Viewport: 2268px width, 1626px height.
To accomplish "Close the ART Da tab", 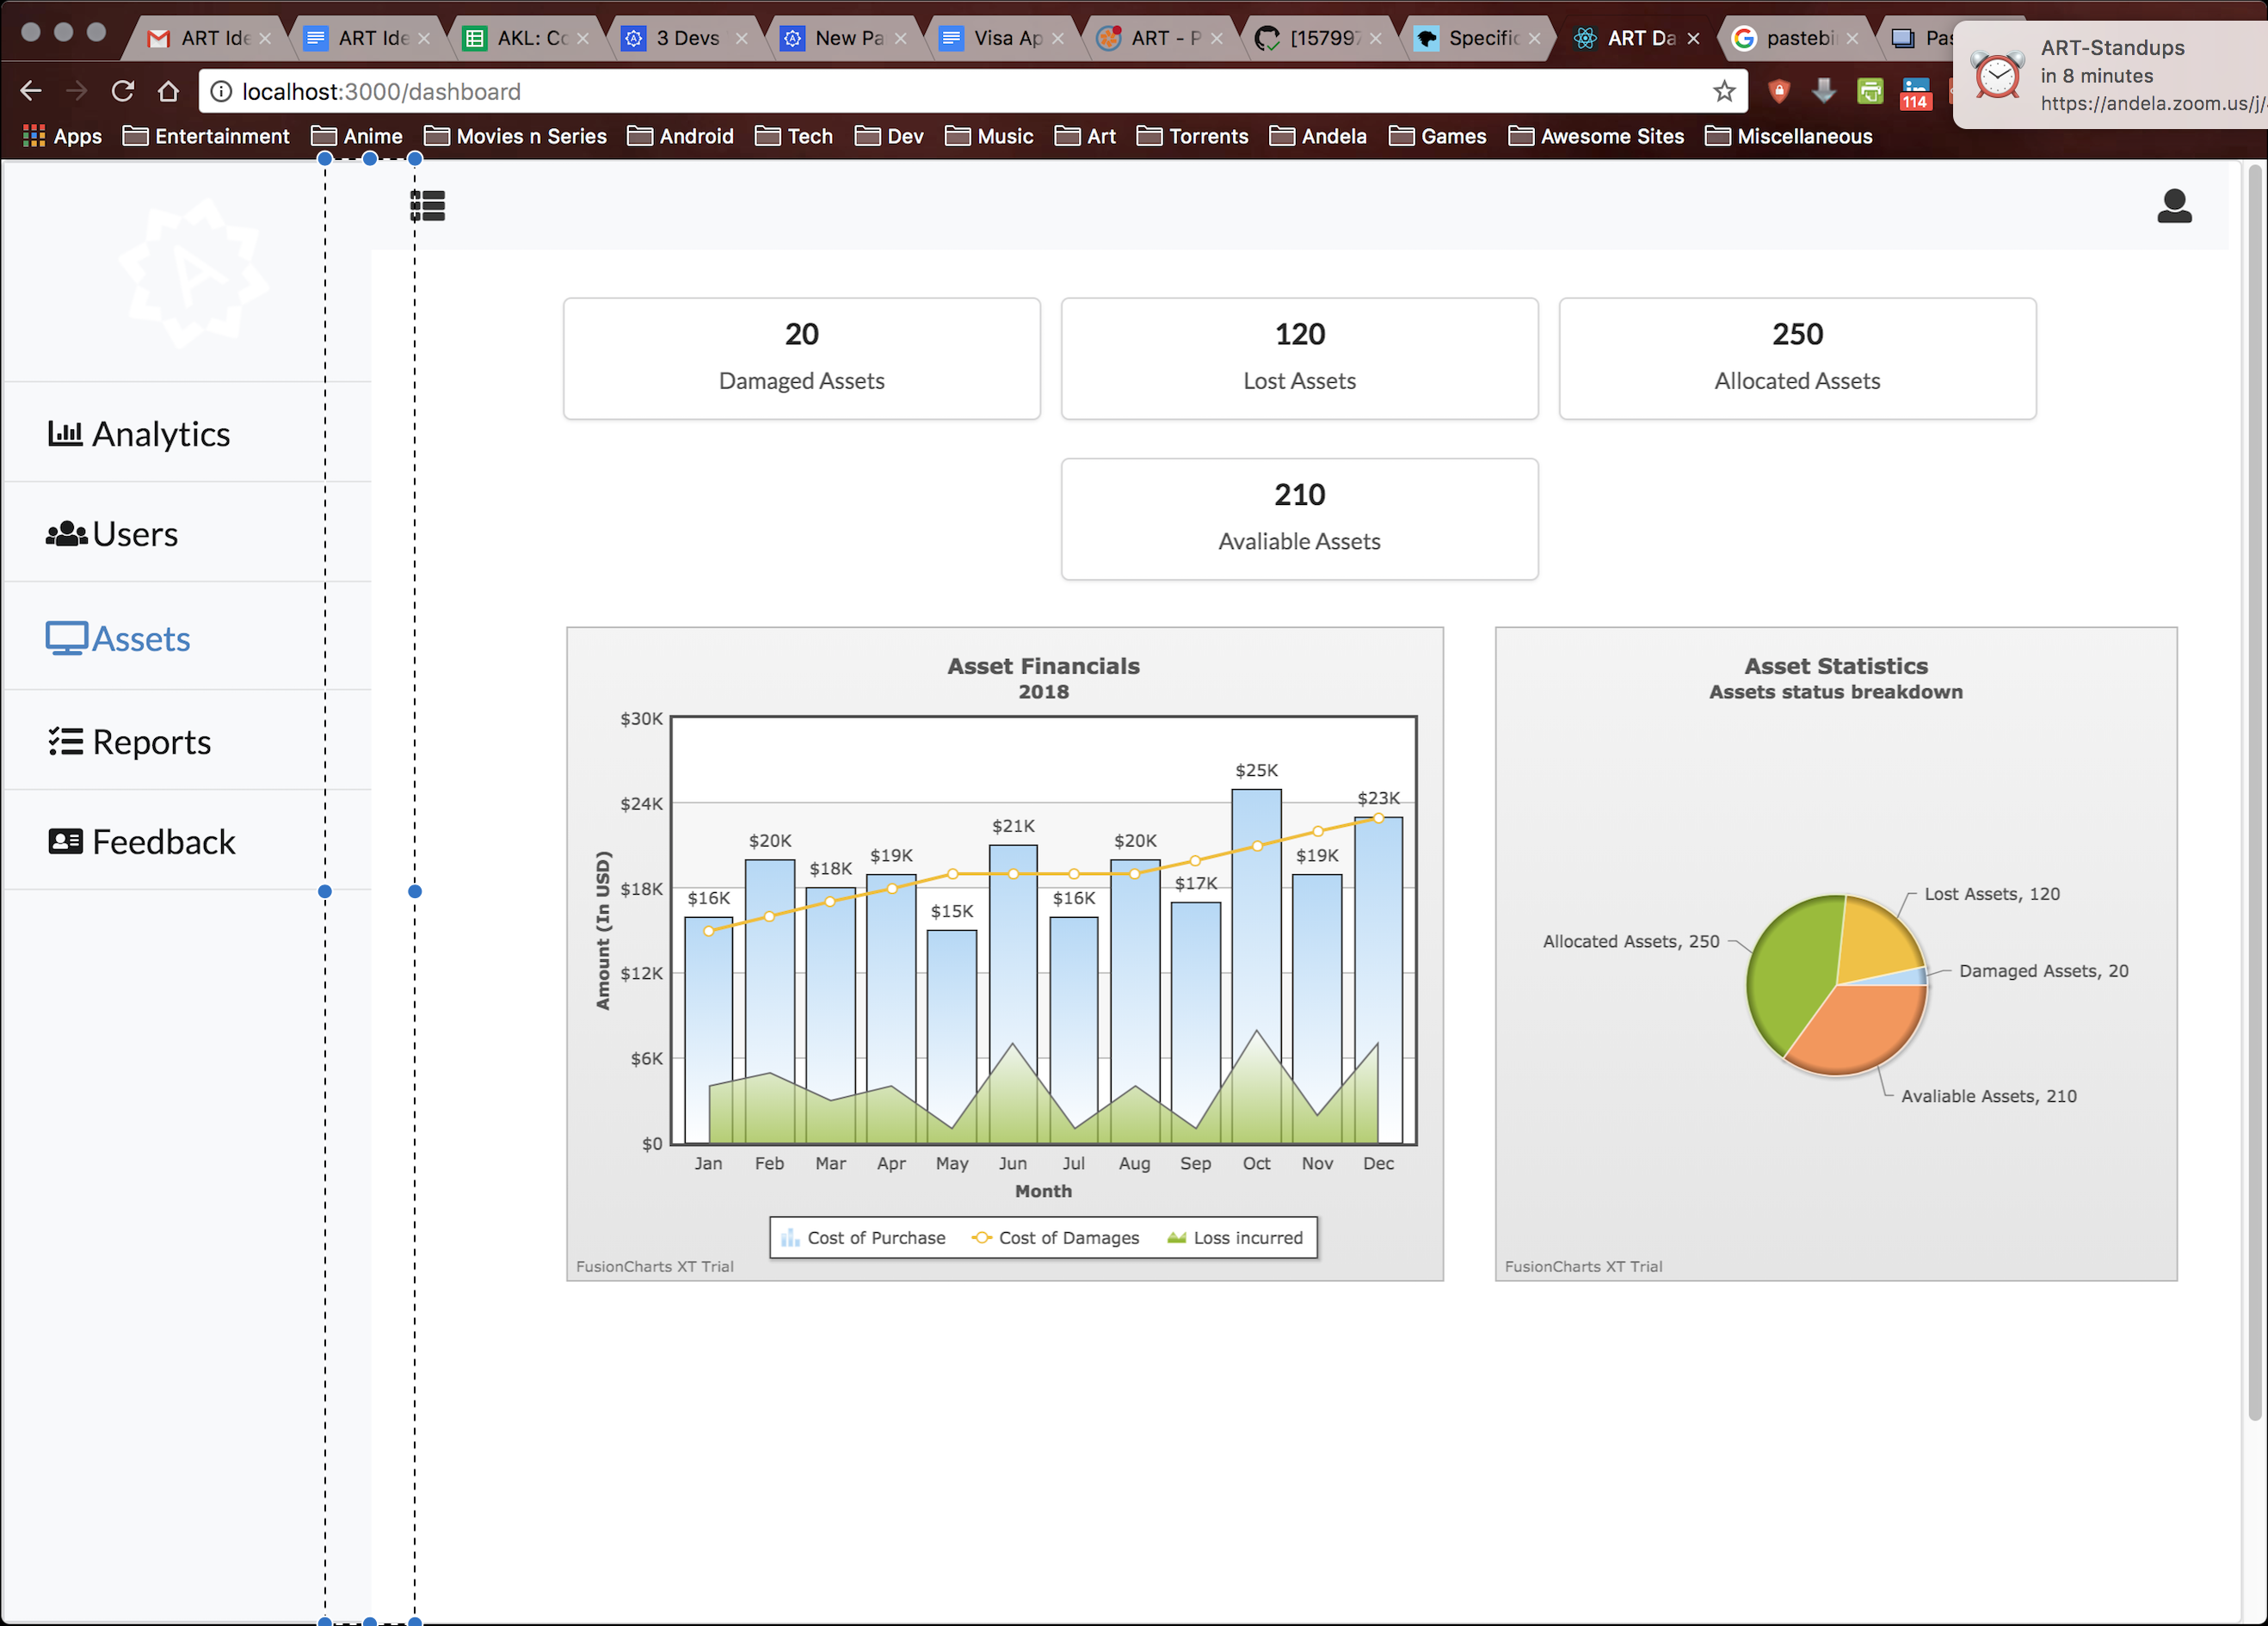I will pyautogui.click(x=1693, y=38).
